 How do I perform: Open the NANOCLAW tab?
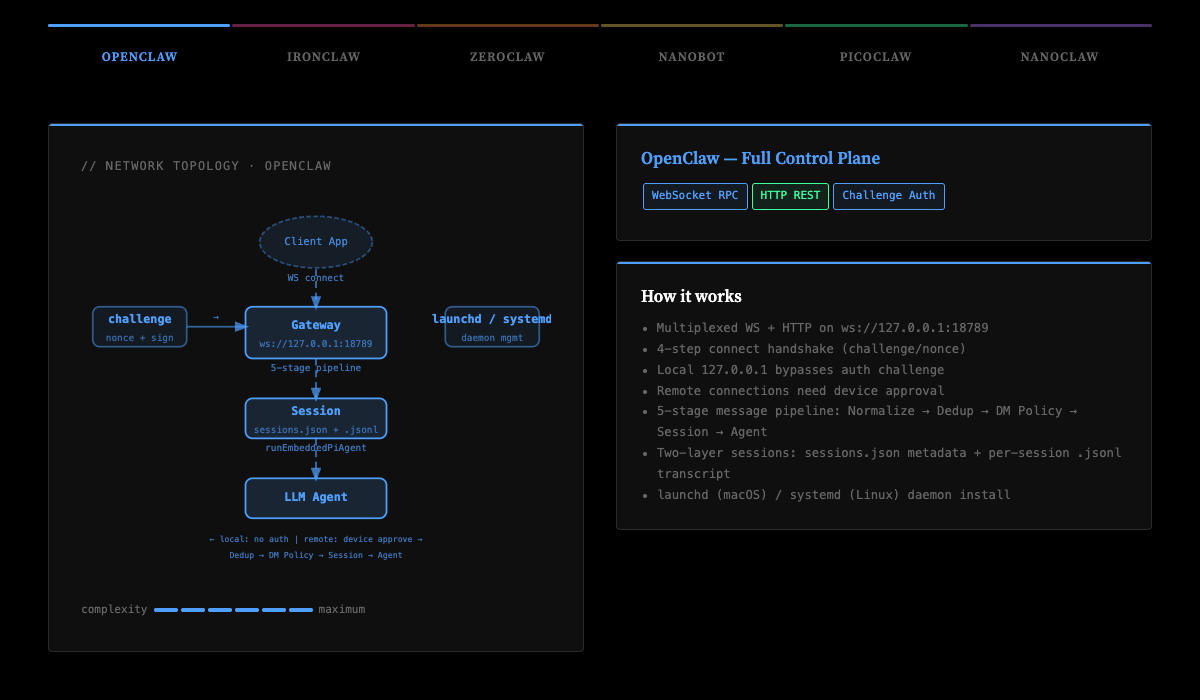(x=1059, y=57)
